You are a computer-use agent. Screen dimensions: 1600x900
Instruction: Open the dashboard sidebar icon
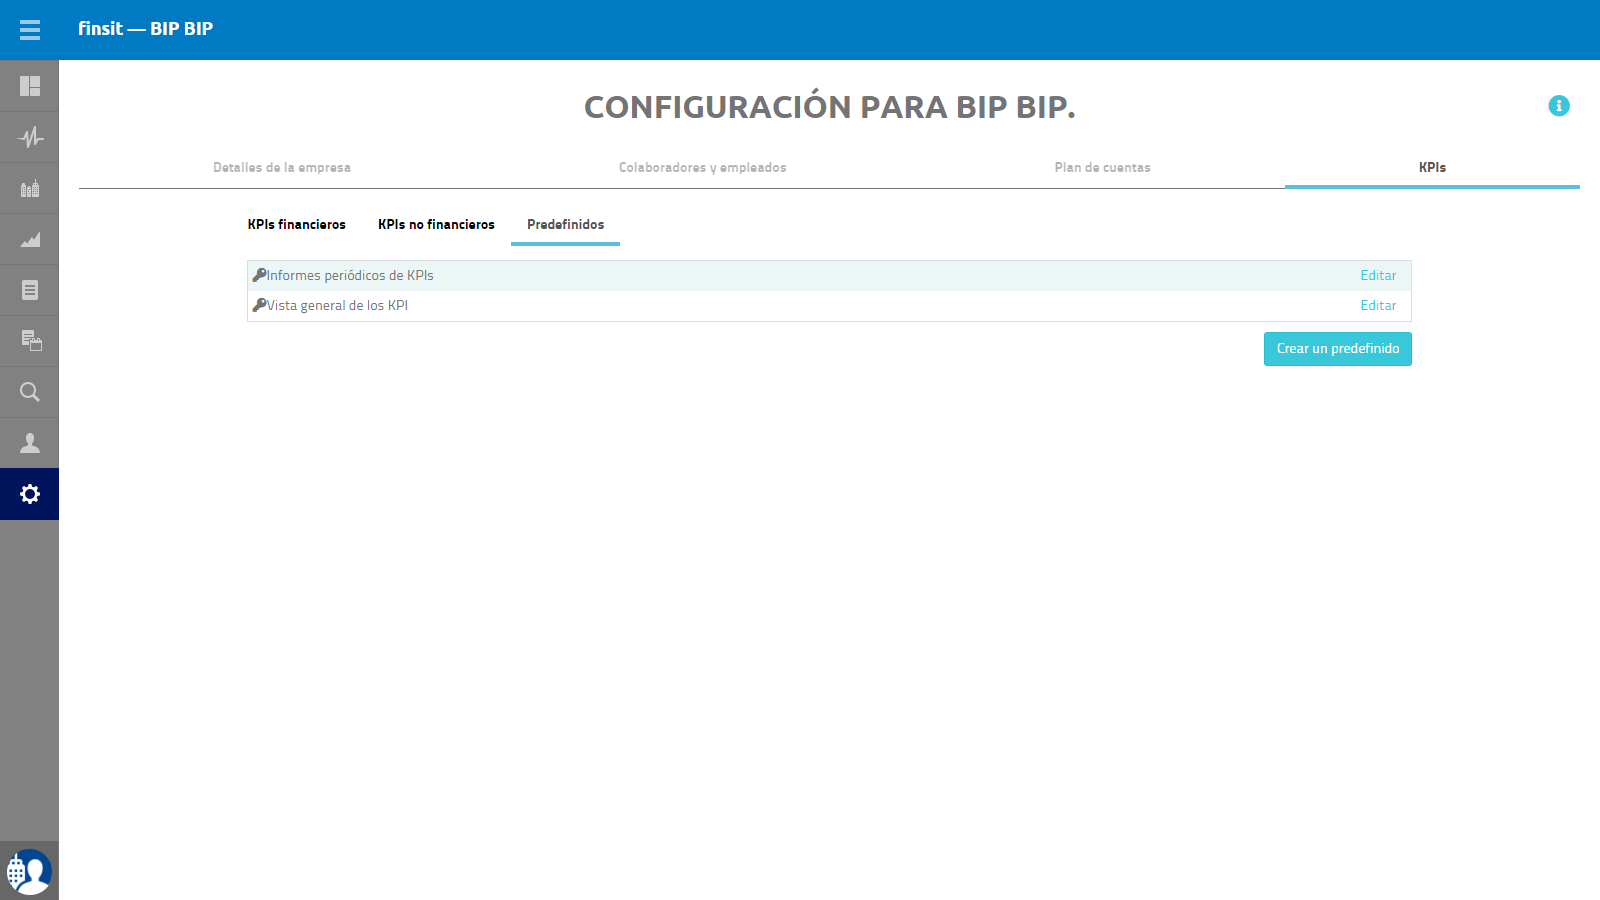30,86
